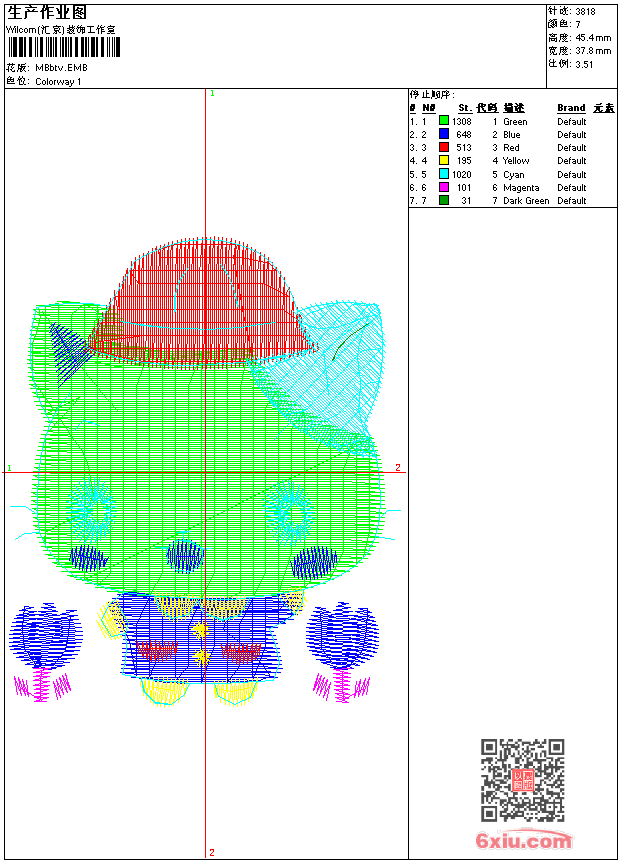
Task: Click the green color swatch in row 1
Action: (444, 121)
